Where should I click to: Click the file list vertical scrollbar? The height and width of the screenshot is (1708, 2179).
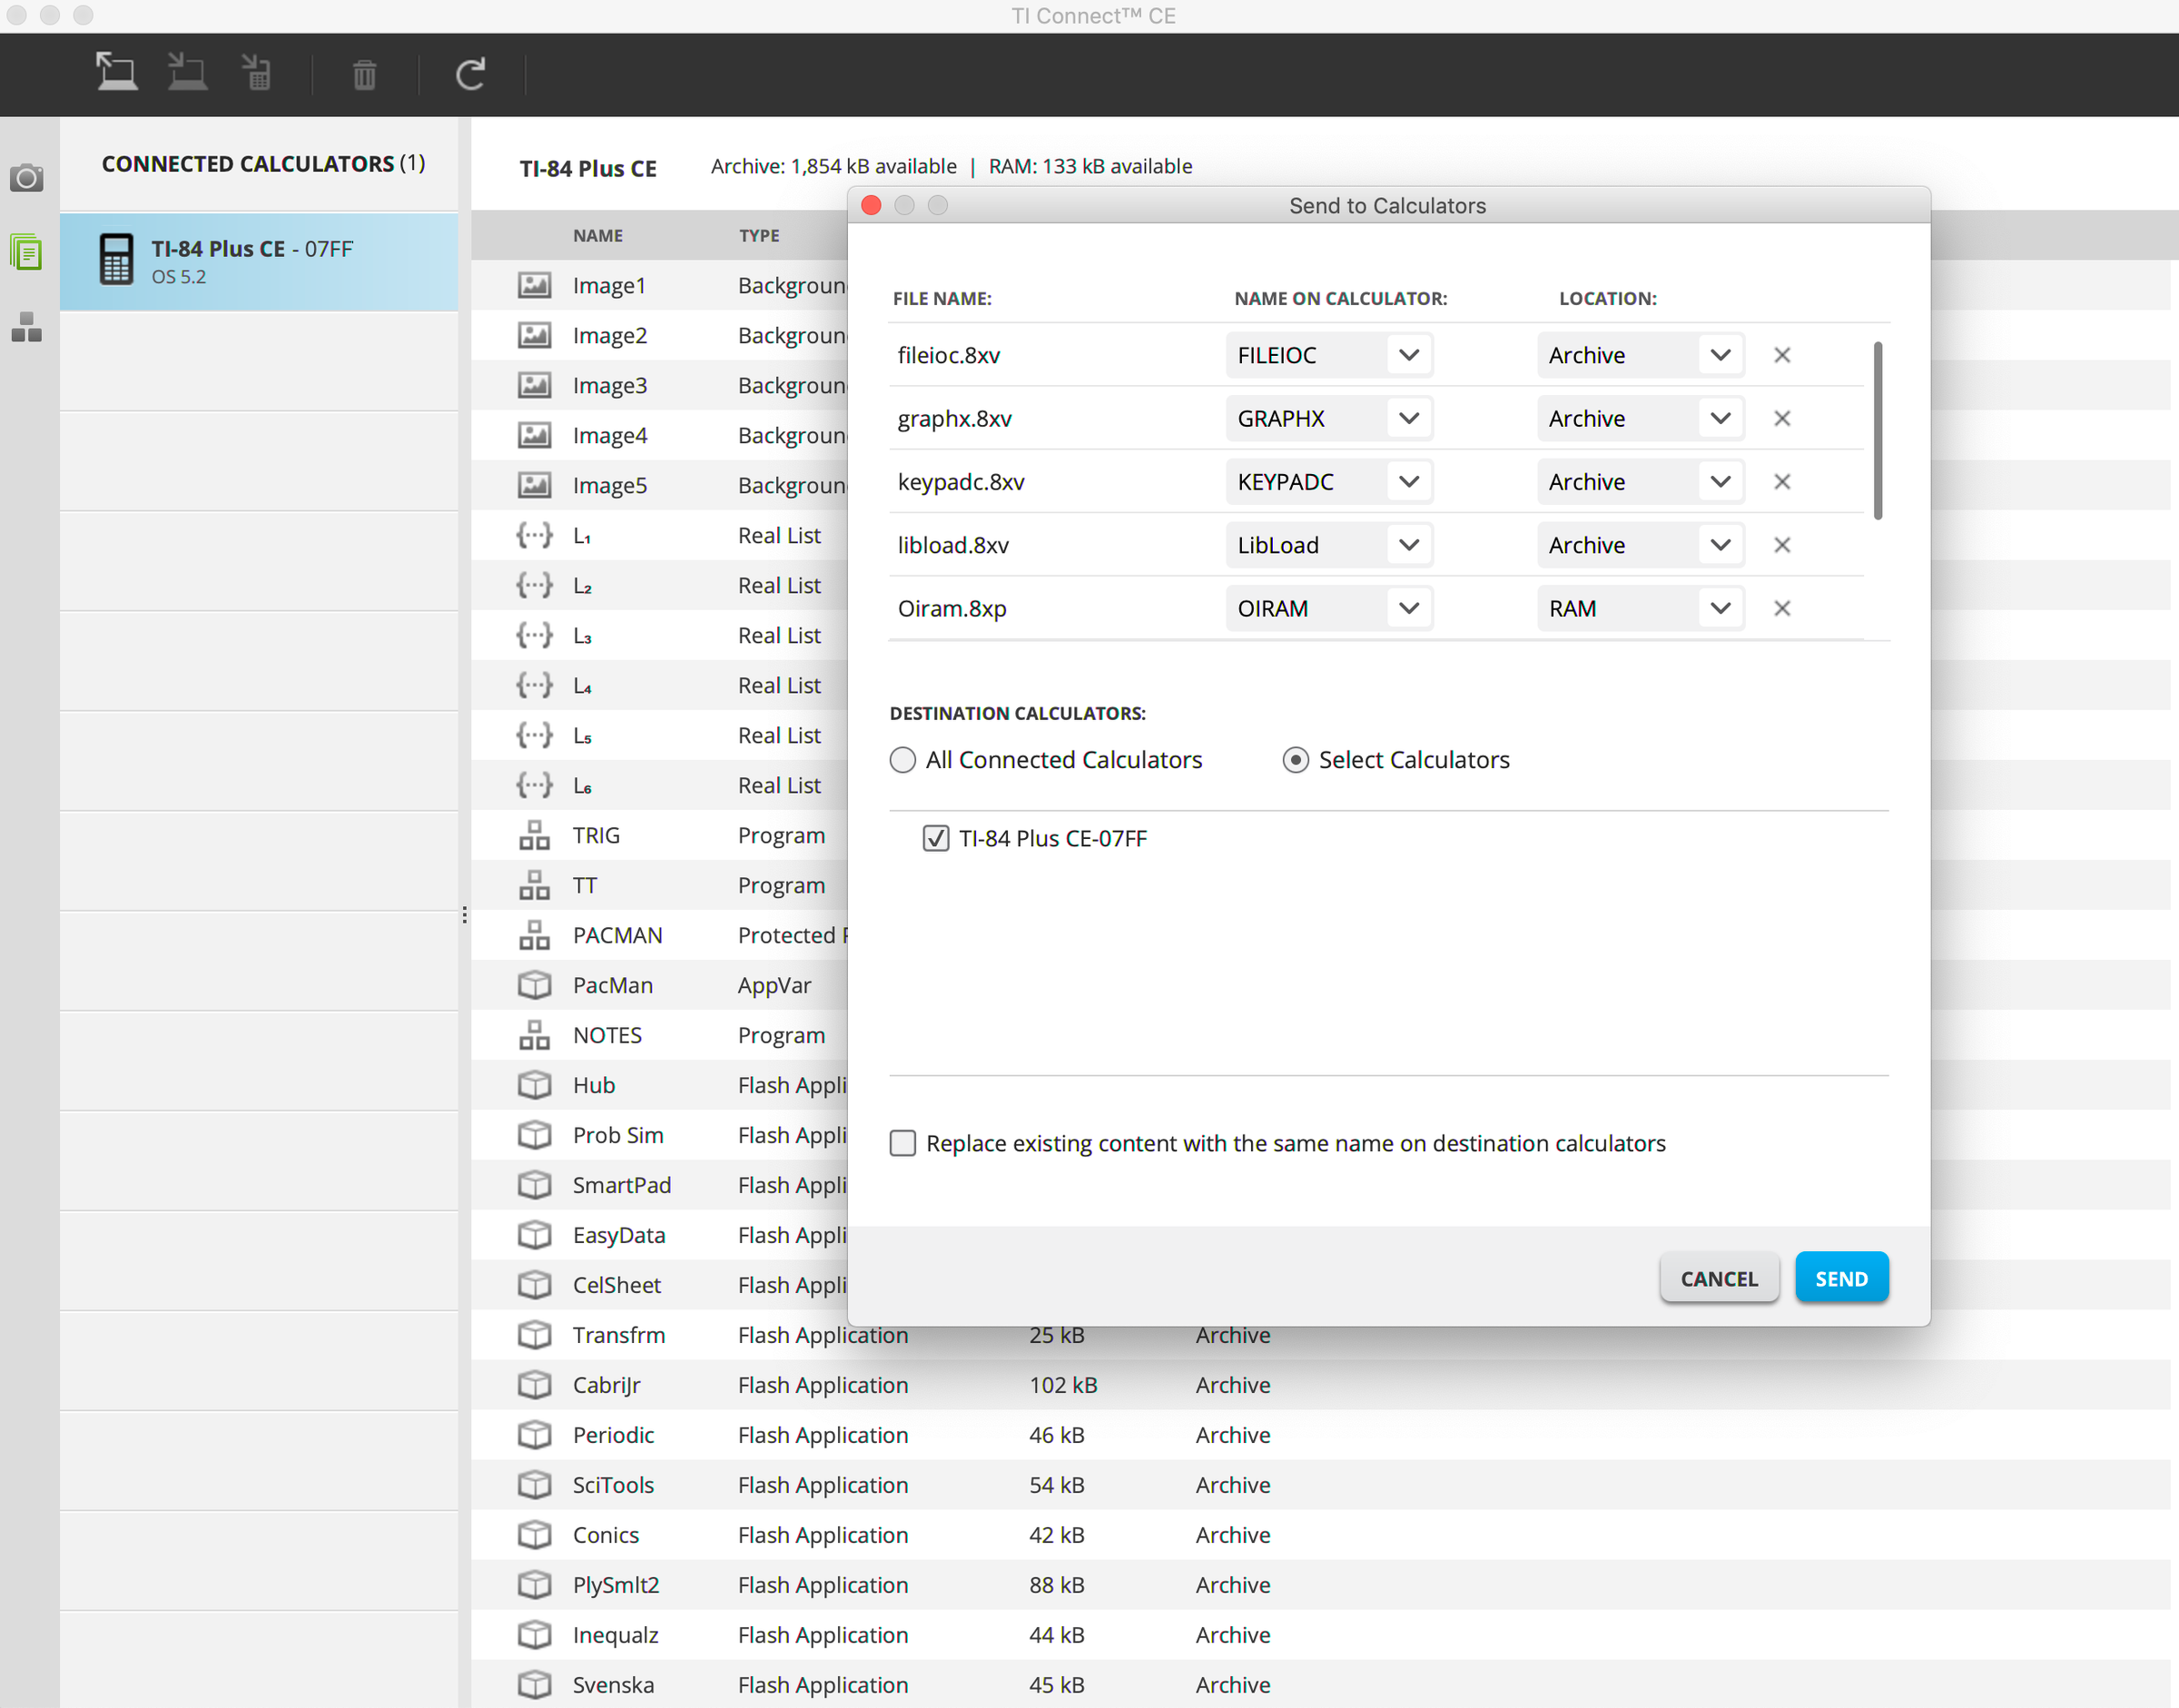(1877, 431)
